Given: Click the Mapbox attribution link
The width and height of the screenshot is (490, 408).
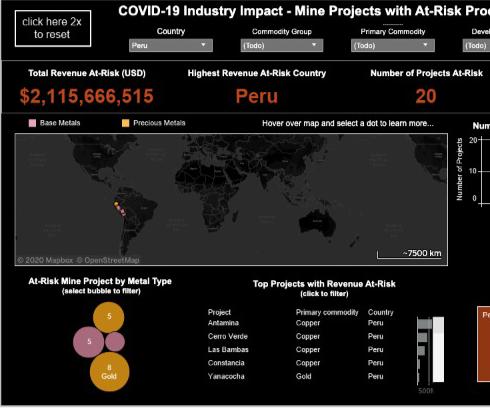Looking at the screenshot, I should 45,260.
